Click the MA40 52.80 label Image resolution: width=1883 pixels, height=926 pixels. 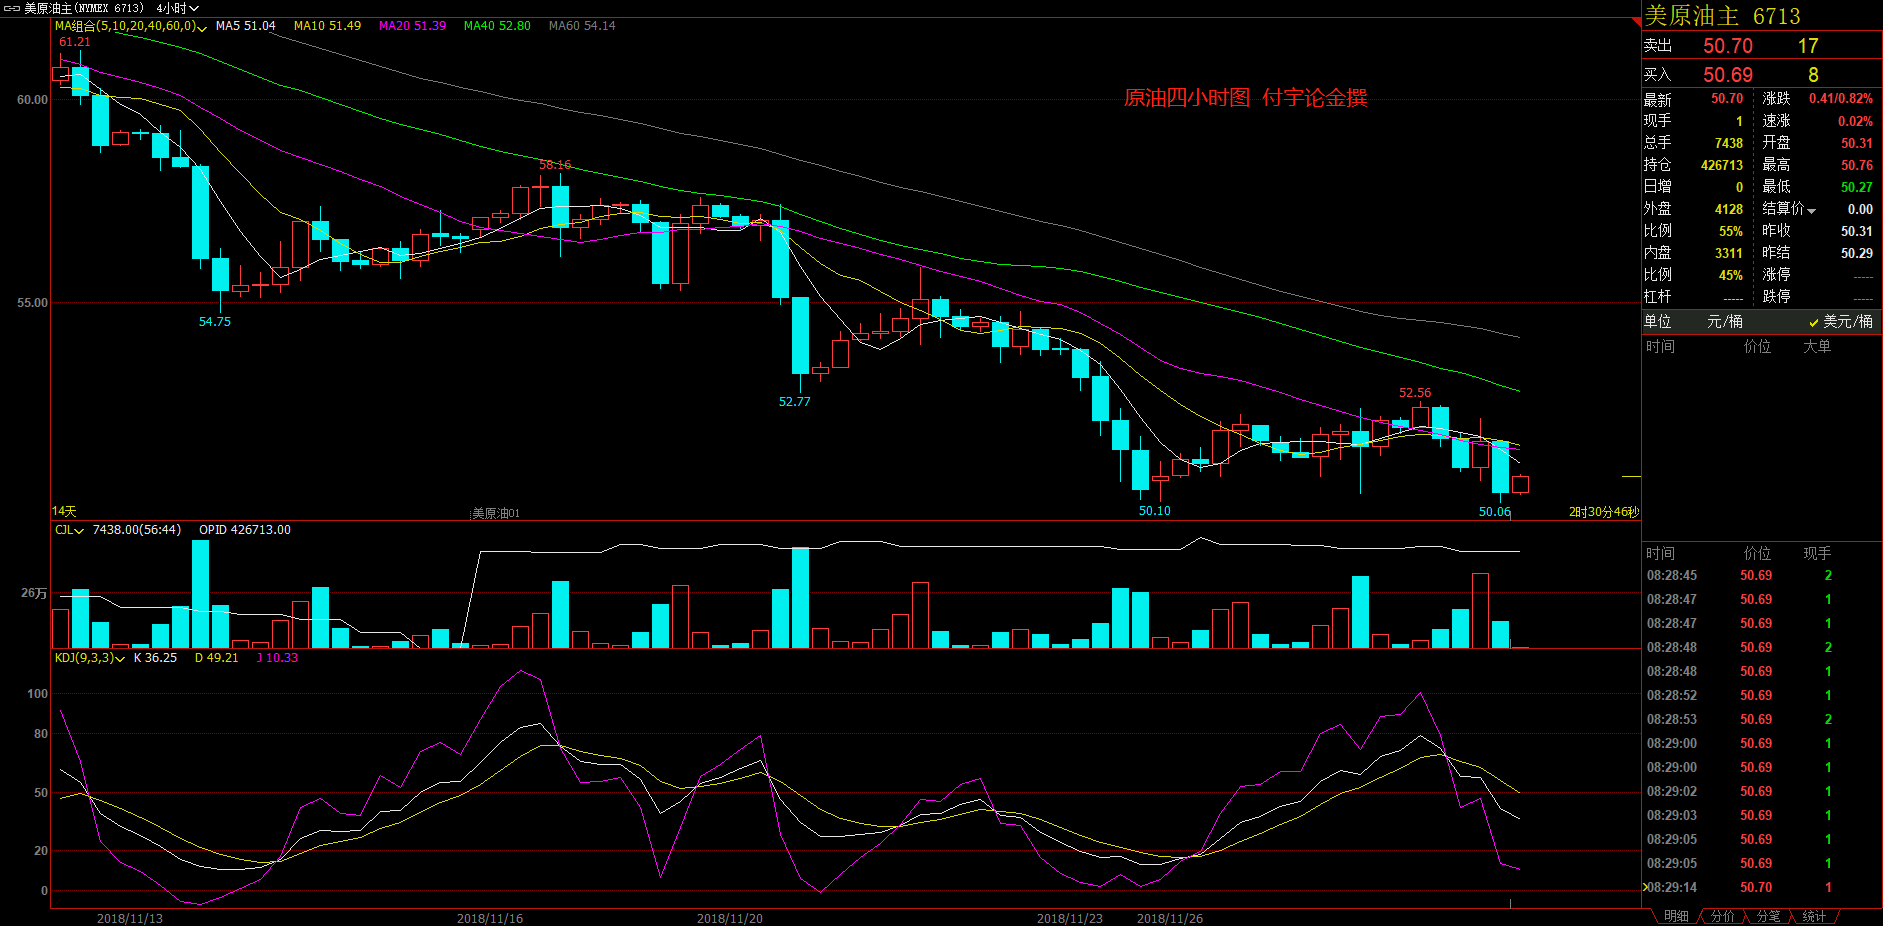[497, 26]
